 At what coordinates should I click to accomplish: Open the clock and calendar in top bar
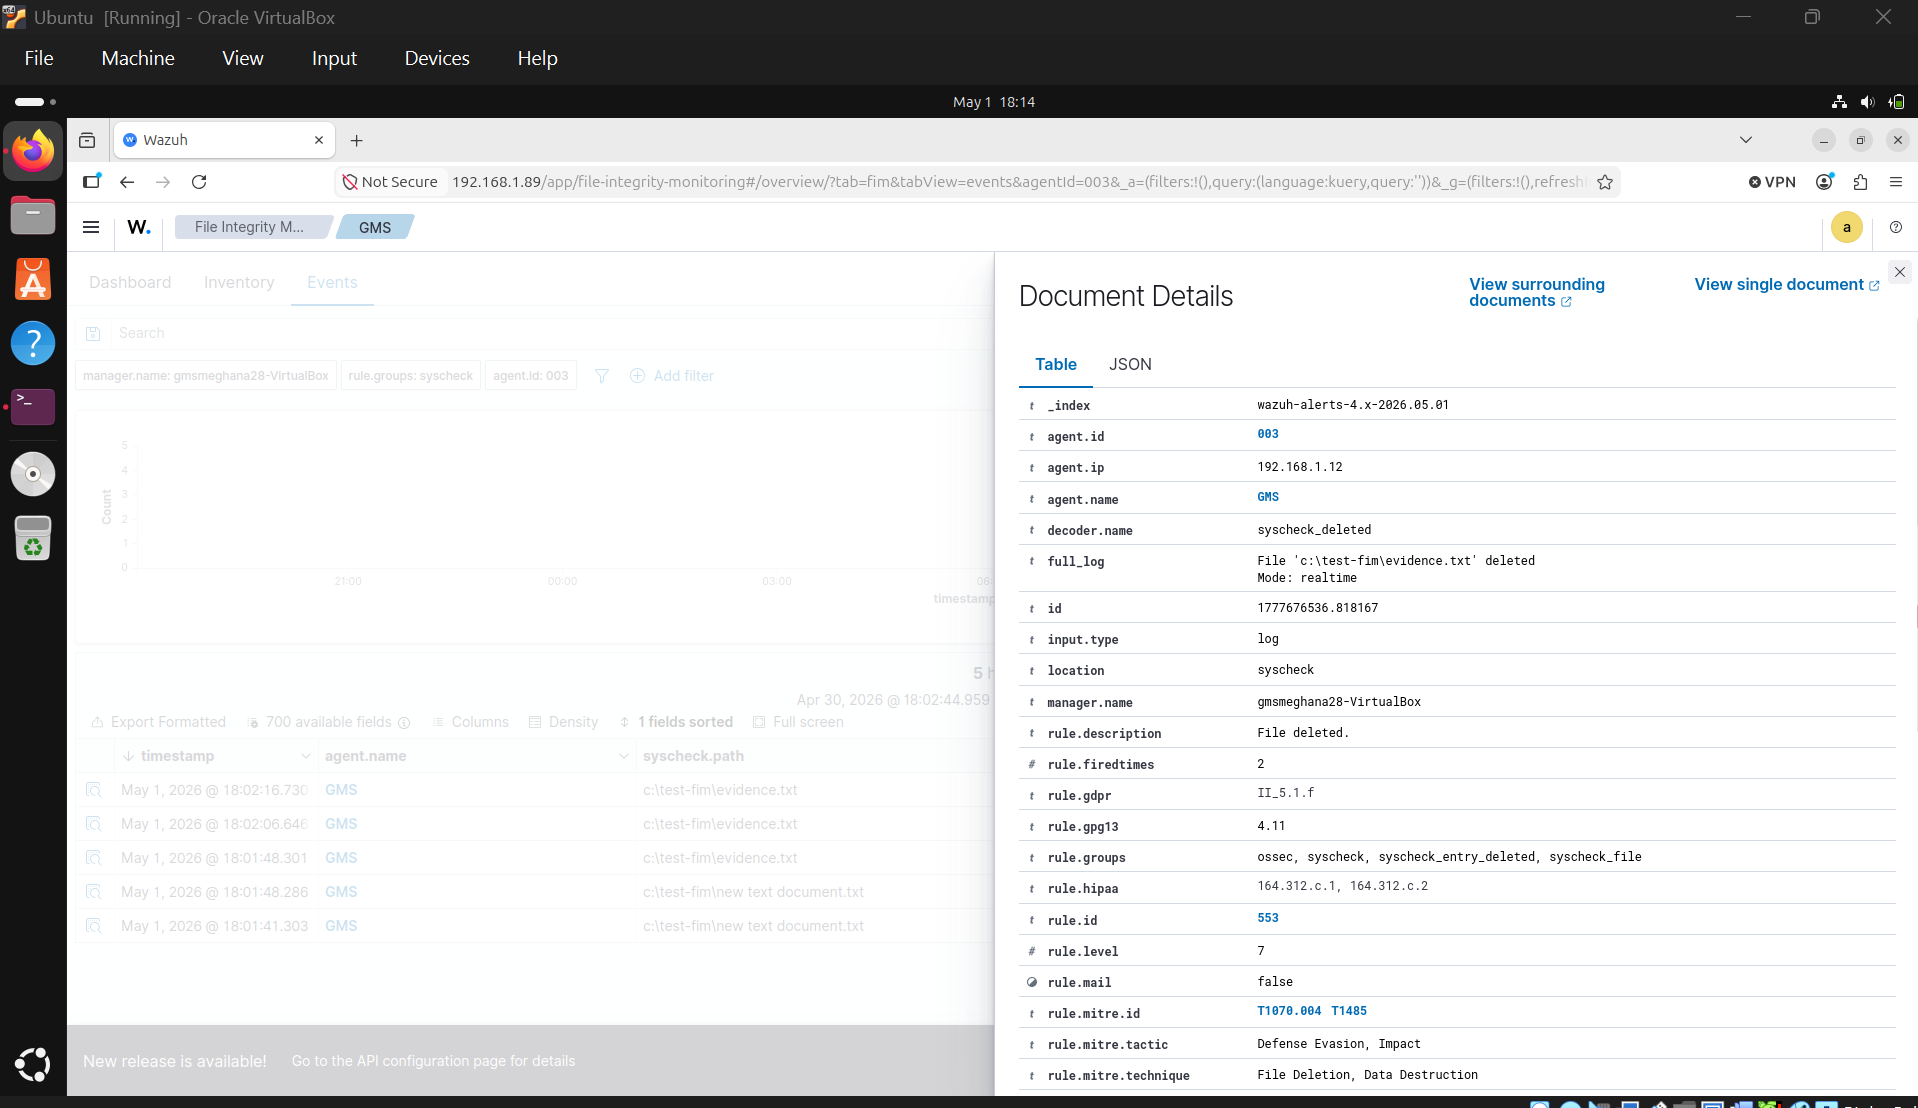pos(994,102)
